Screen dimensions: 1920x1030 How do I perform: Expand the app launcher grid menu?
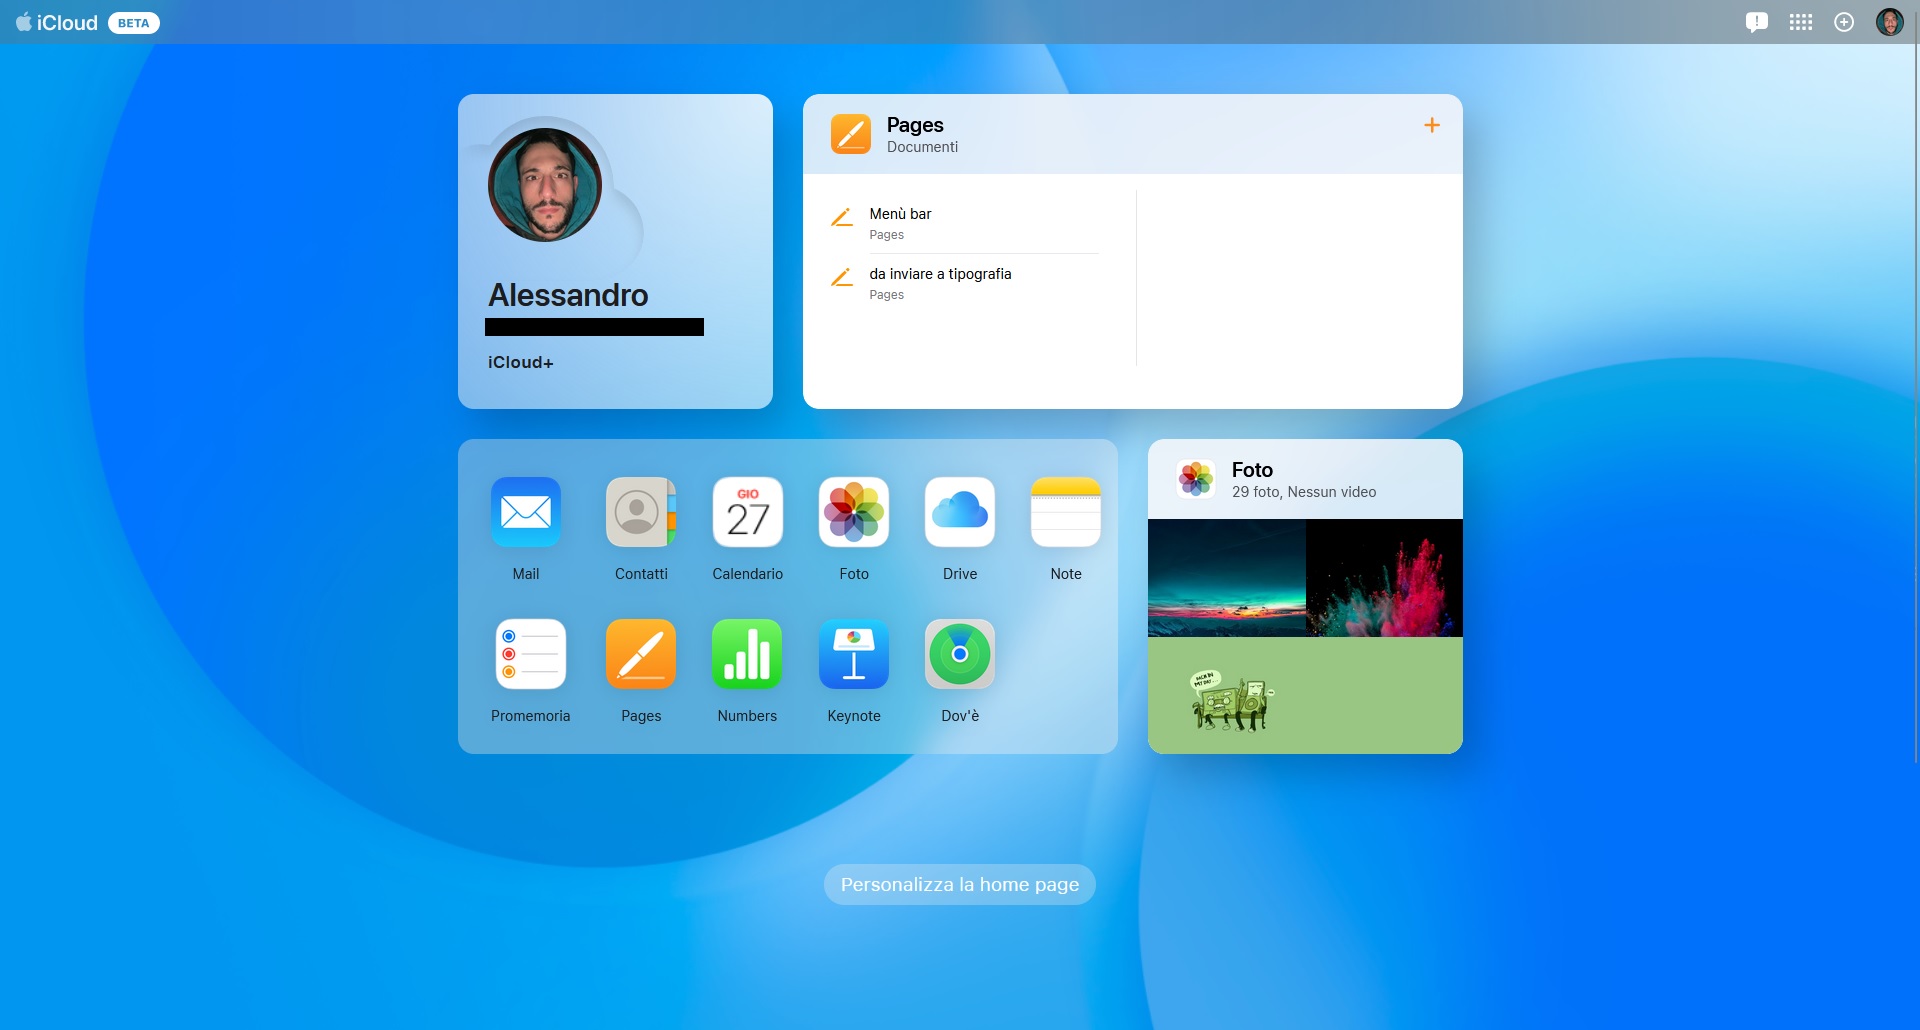point(1800,22)
